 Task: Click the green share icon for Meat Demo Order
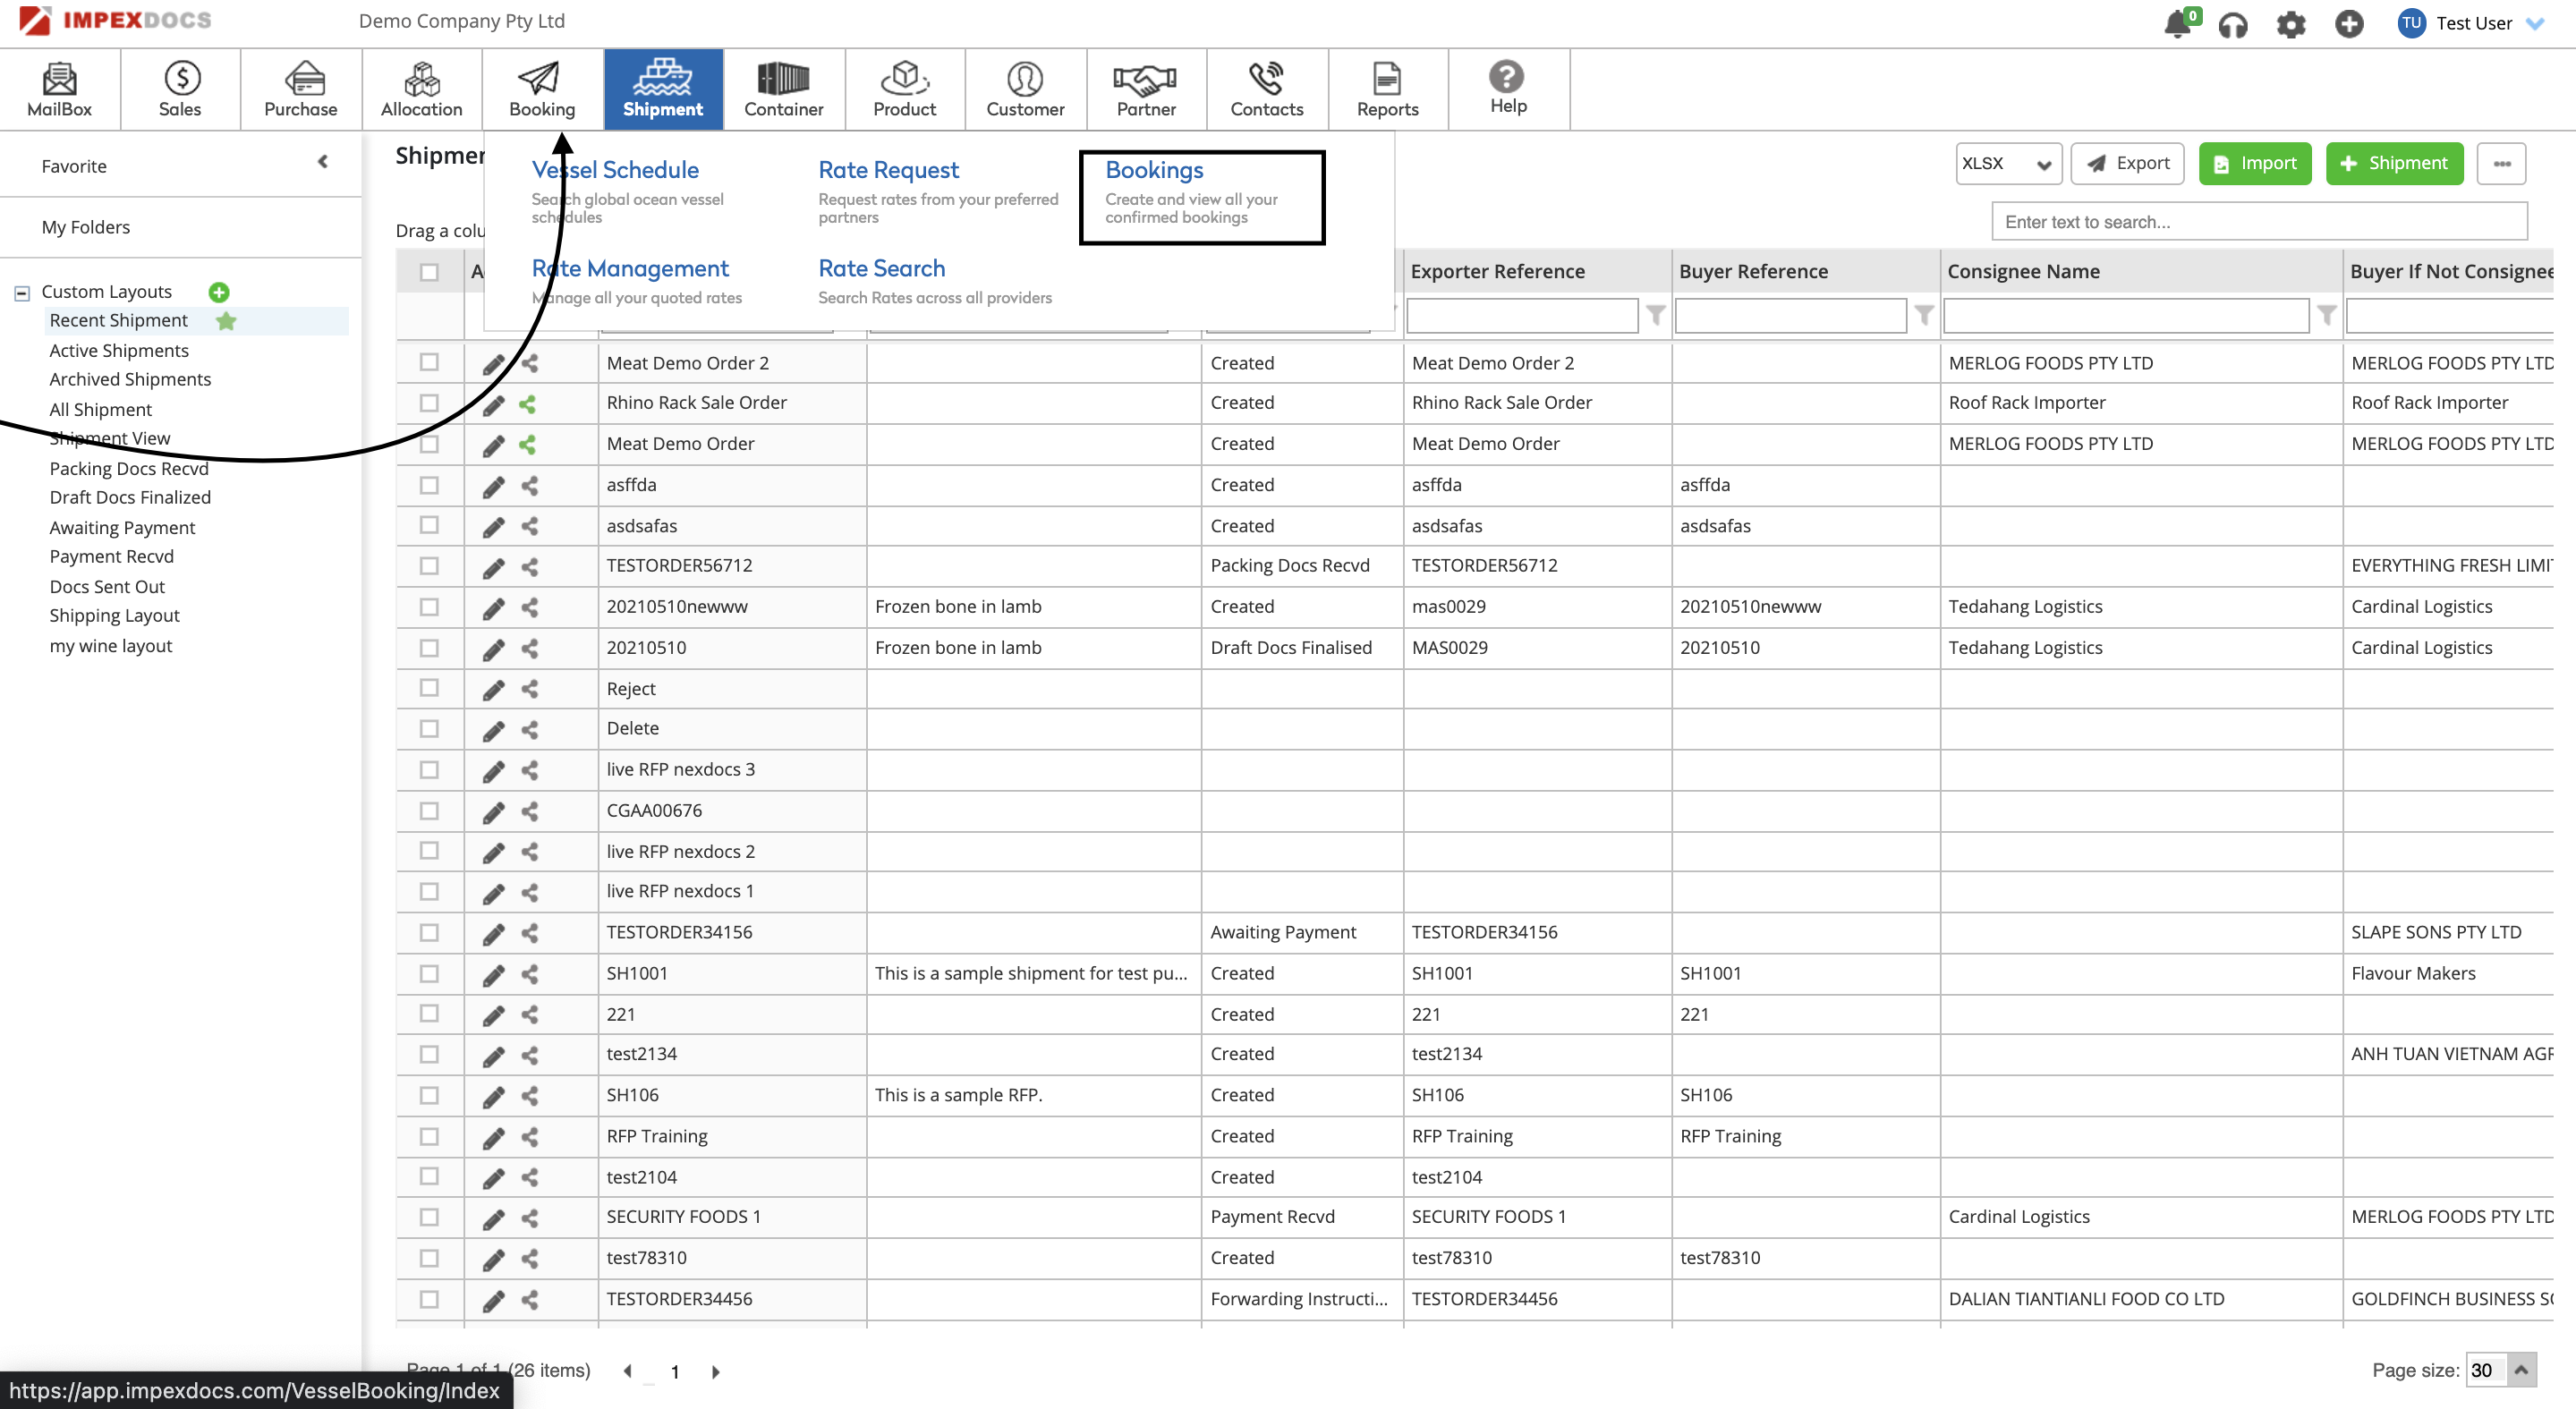point(528,445)
